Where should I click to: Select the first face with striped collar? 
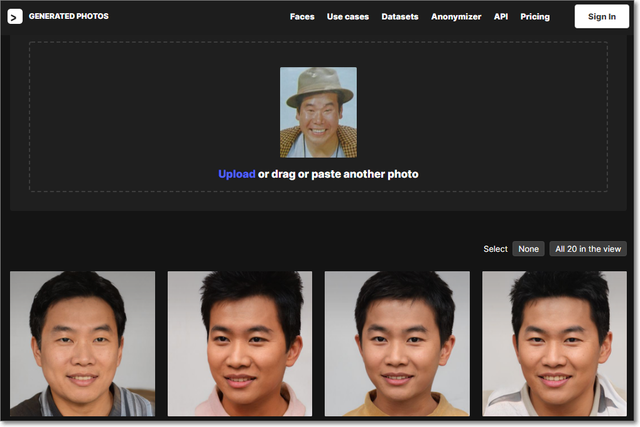[x=82, y=343]
